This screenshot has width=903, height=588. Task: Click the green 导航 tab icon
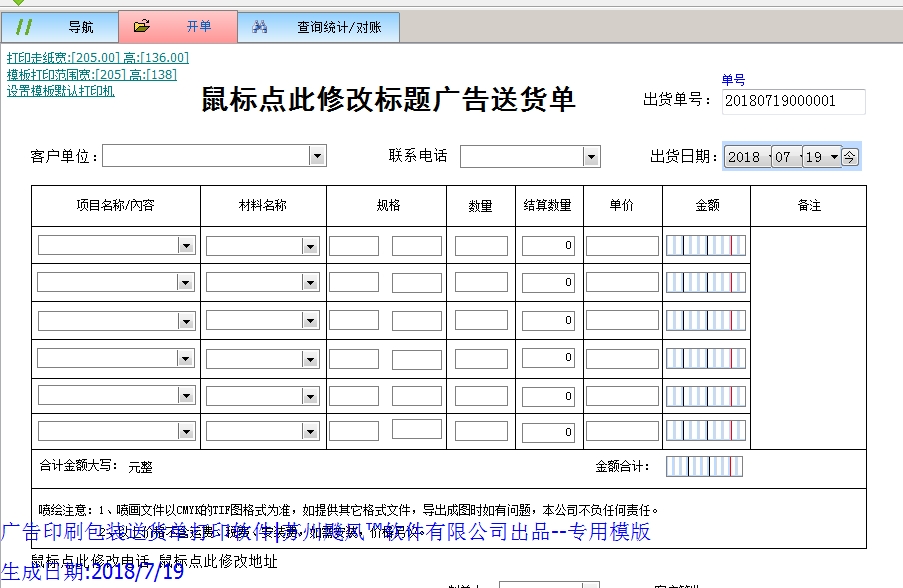click(x=25, y=27)
